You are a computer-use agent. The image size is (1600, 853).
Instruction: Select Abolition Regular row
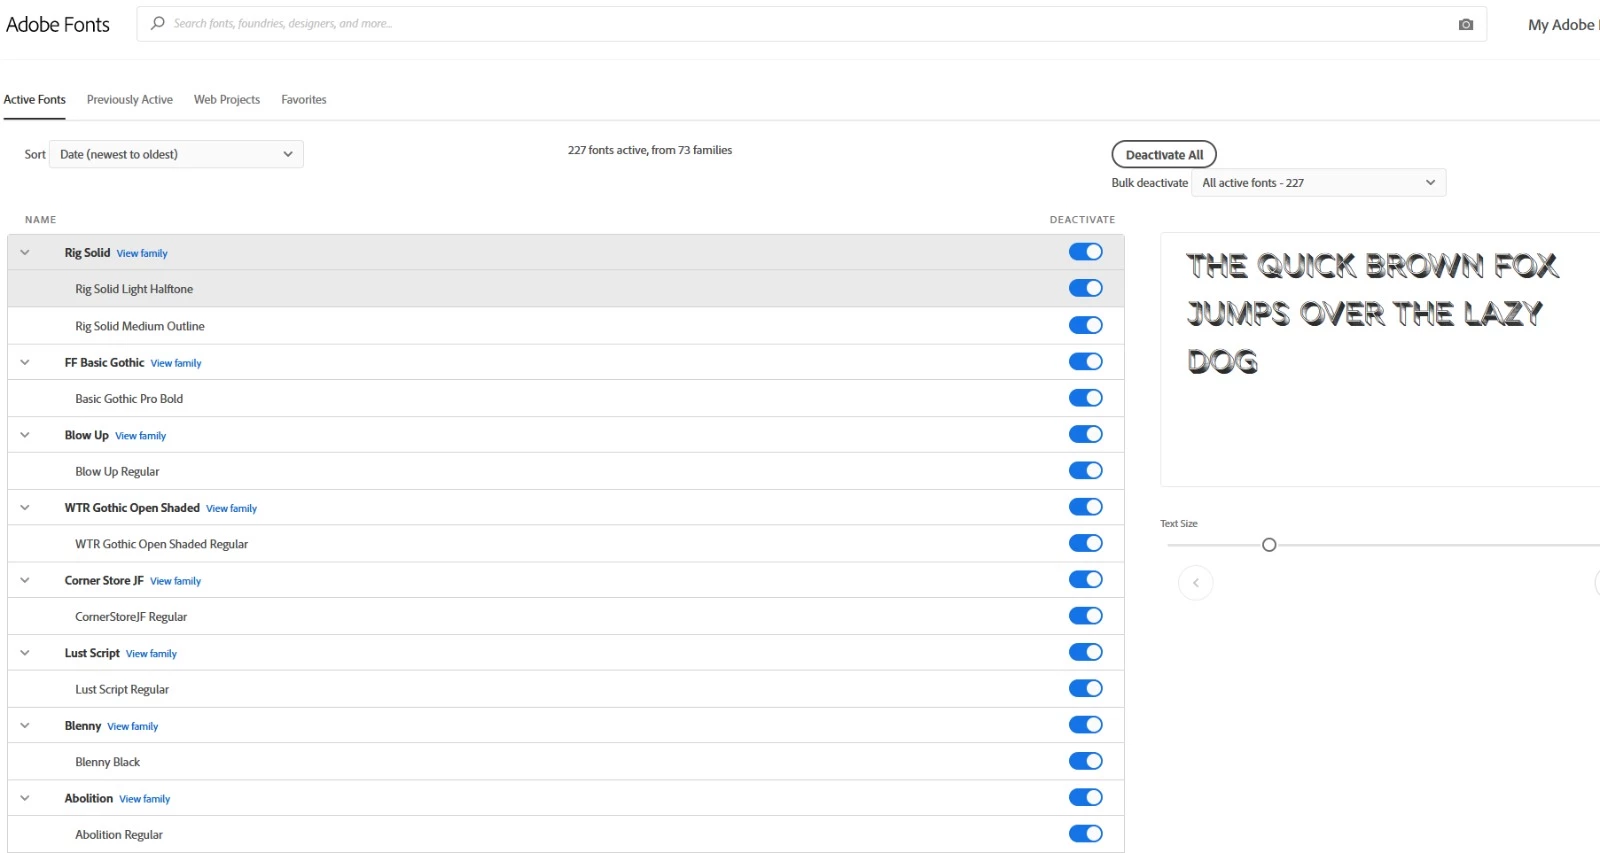(566, 834)
